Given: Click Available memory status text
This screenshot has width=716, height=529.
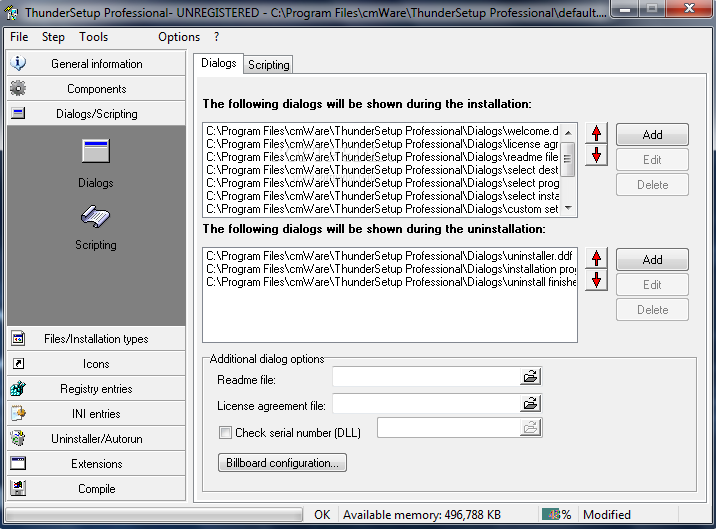Looking at the screenshot, I should pyautogui.click(x=422, y=515).
